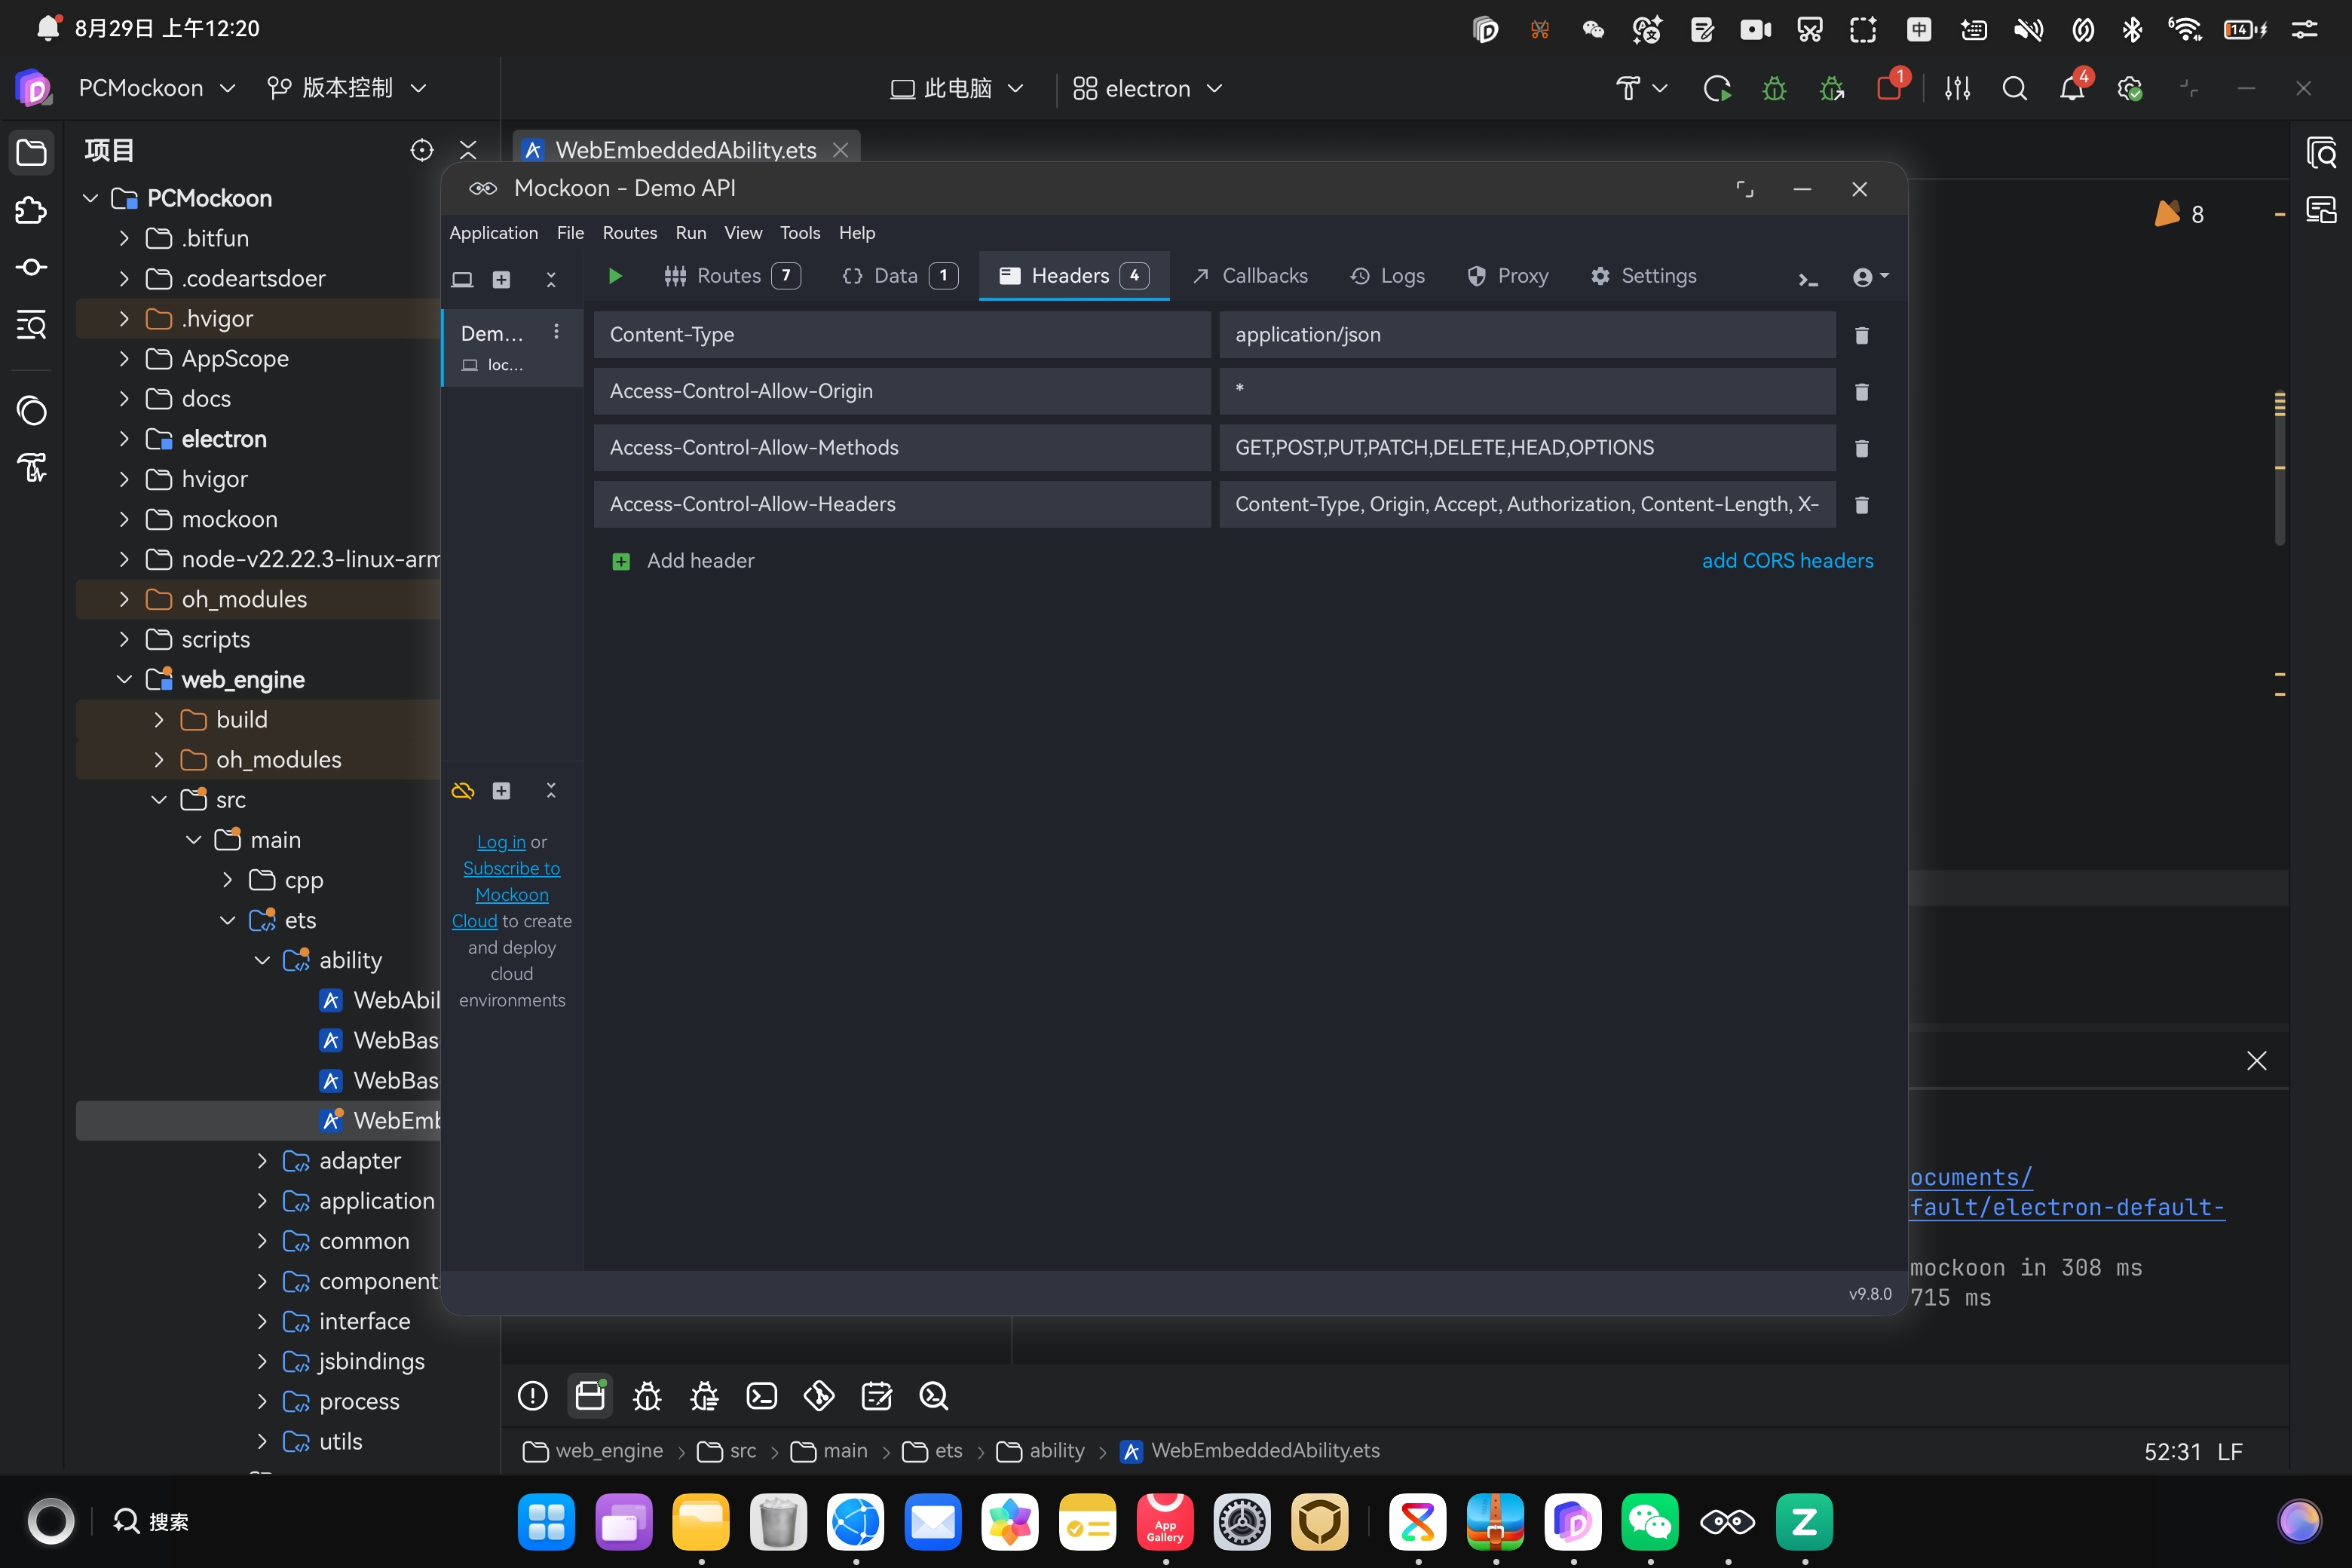Screen dimensions: 2352x1568
Task: Expand the mockoon folder
Action: pos(124,519)
